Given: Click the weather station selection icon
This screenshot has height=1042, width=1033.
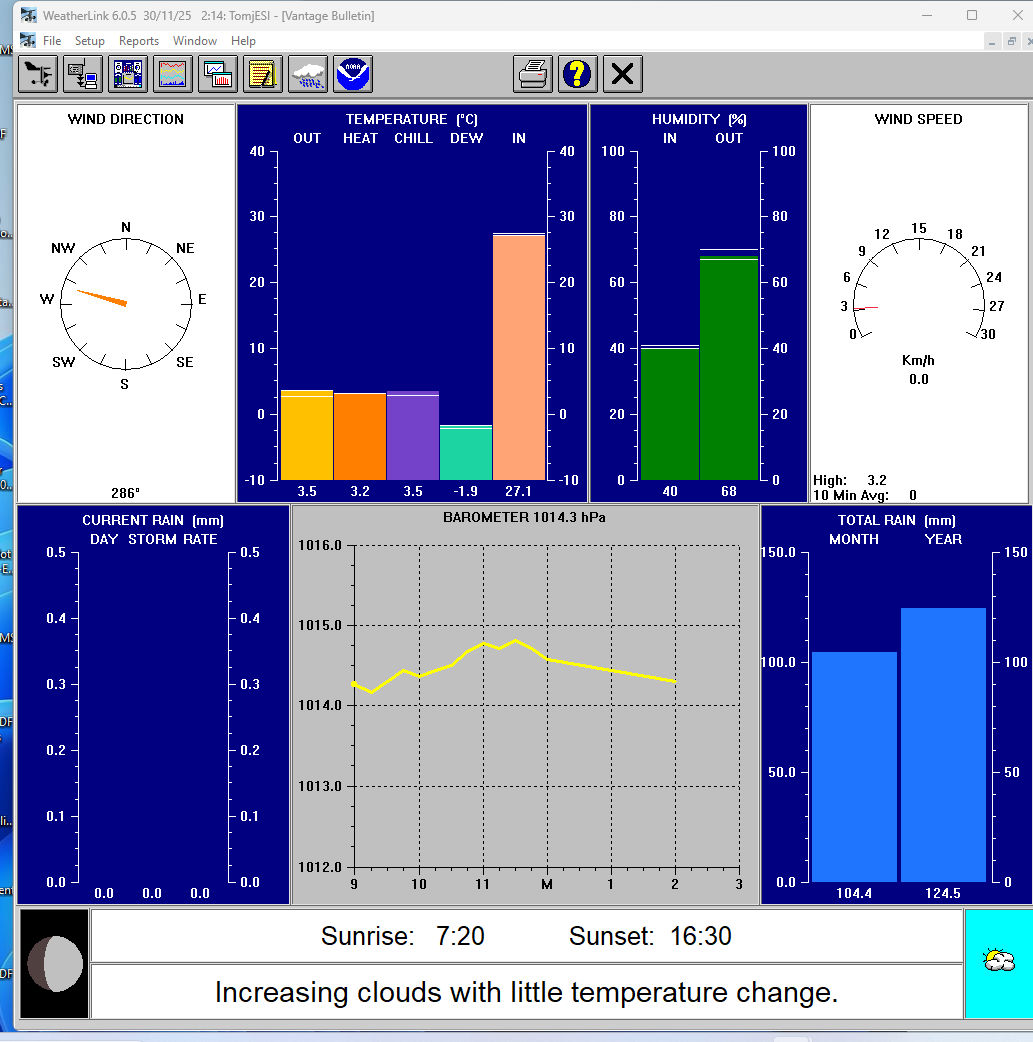Looking at the screenshot, I should point(38,74).
